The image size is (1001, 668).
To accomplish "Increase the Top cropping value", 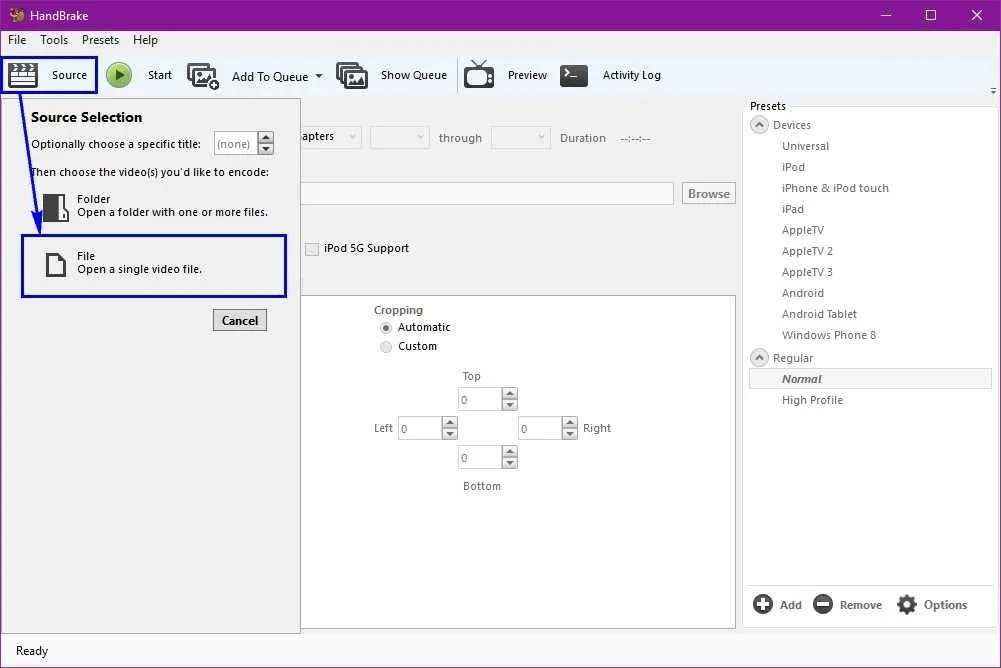I will tap(509, 393).
